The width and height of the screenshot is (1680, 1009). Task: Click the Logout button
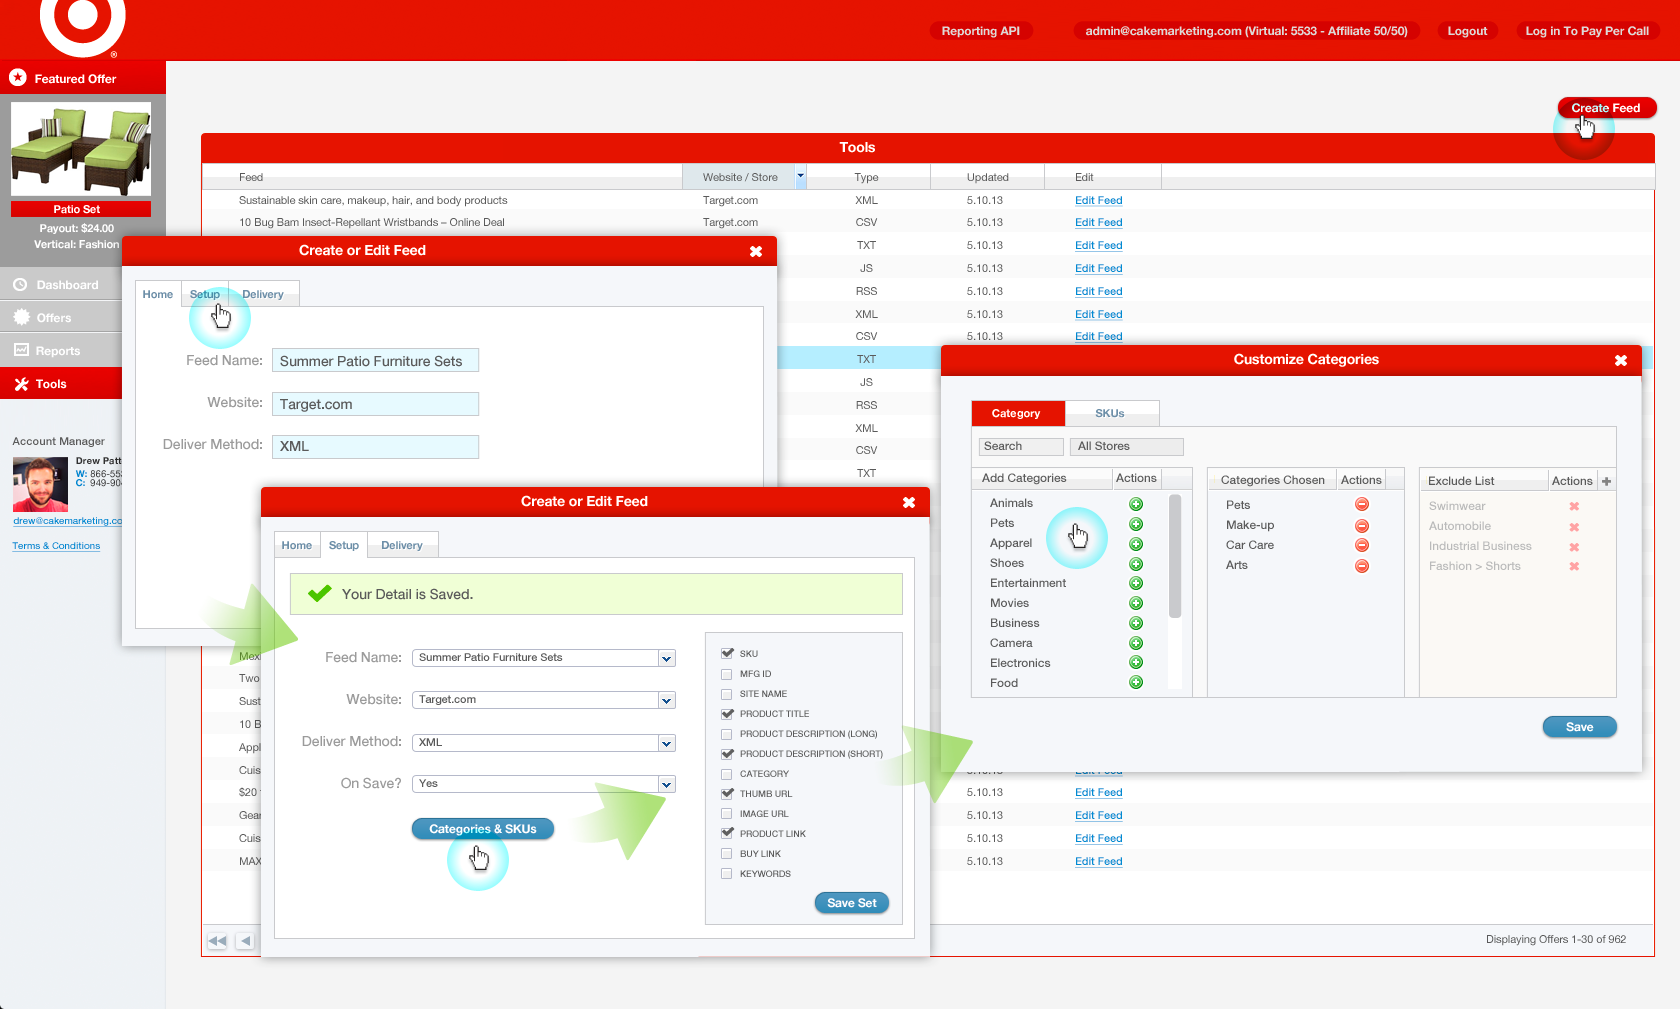click(1467, 31)
